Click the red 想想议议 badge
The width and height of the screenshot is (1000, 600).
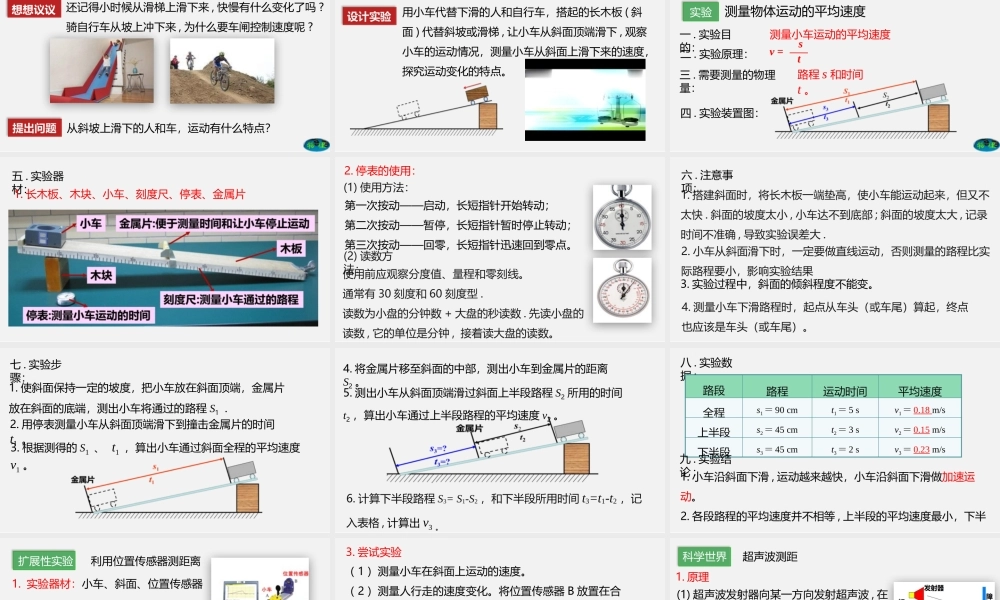(33, 9)
